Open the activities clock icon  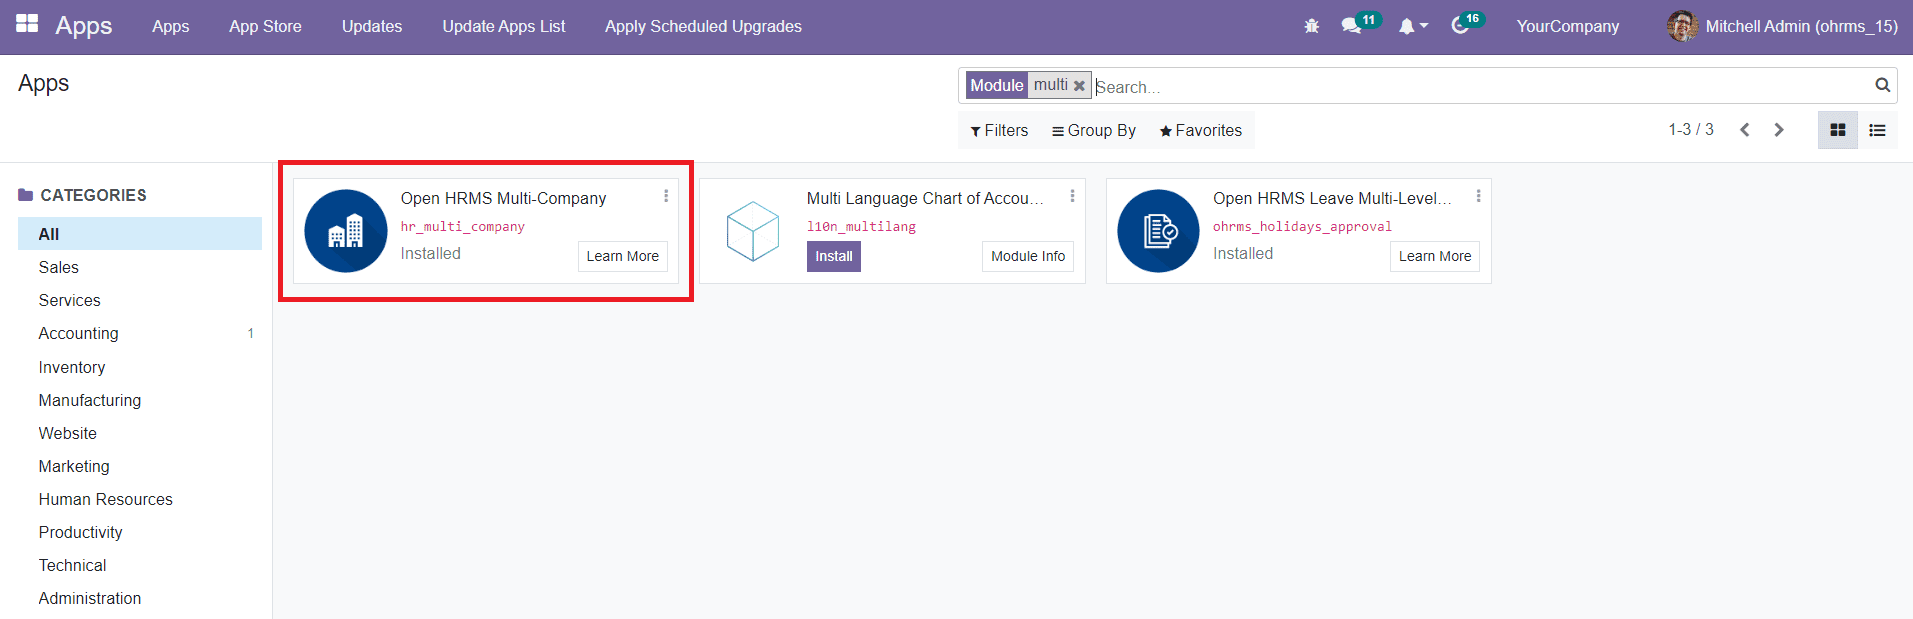[x=1460, y=26]
